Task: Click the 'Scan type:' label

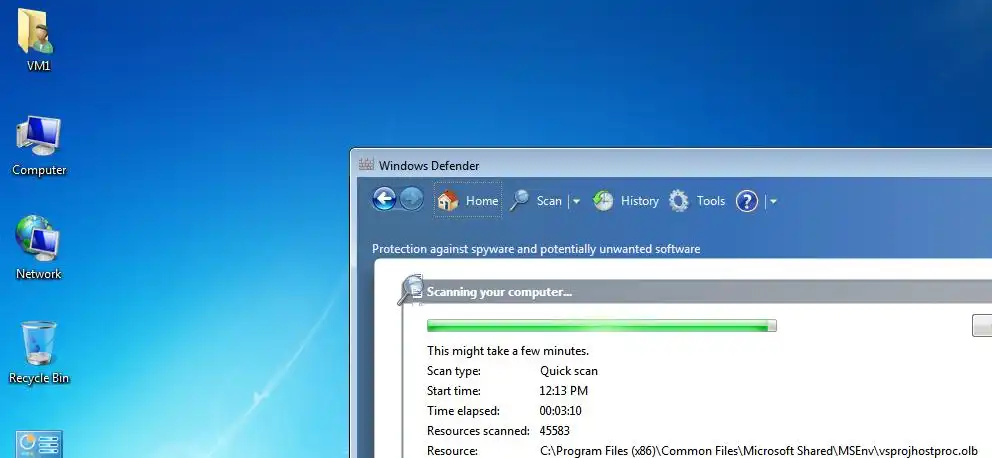Action: point(454,371)
